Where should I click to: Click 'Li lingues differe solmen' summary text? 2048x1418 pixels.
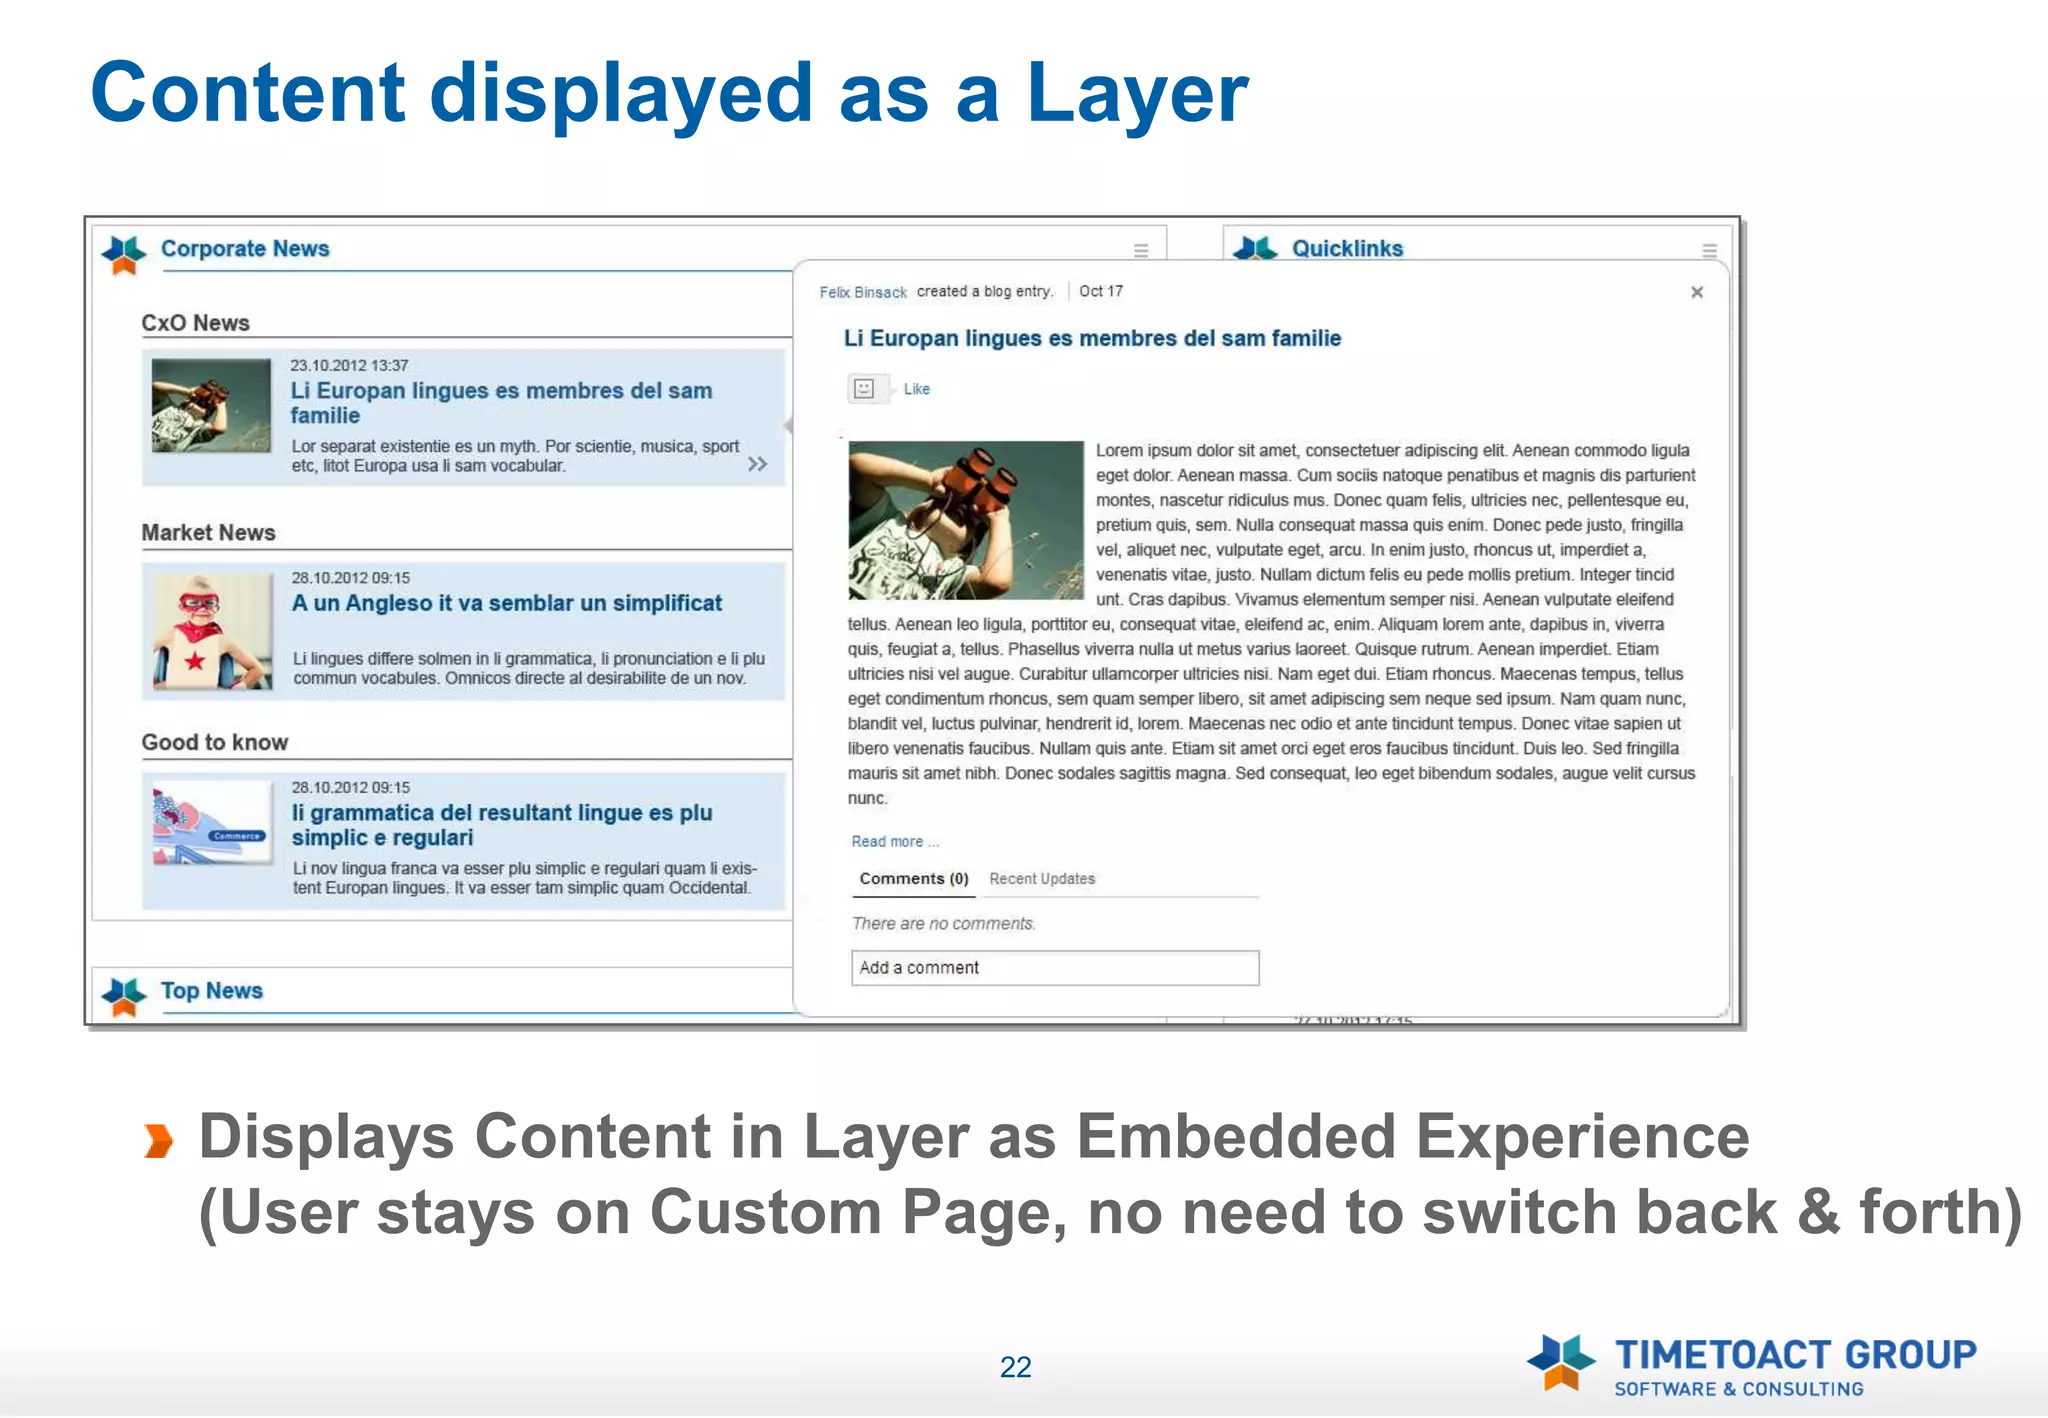coord(529,668)
